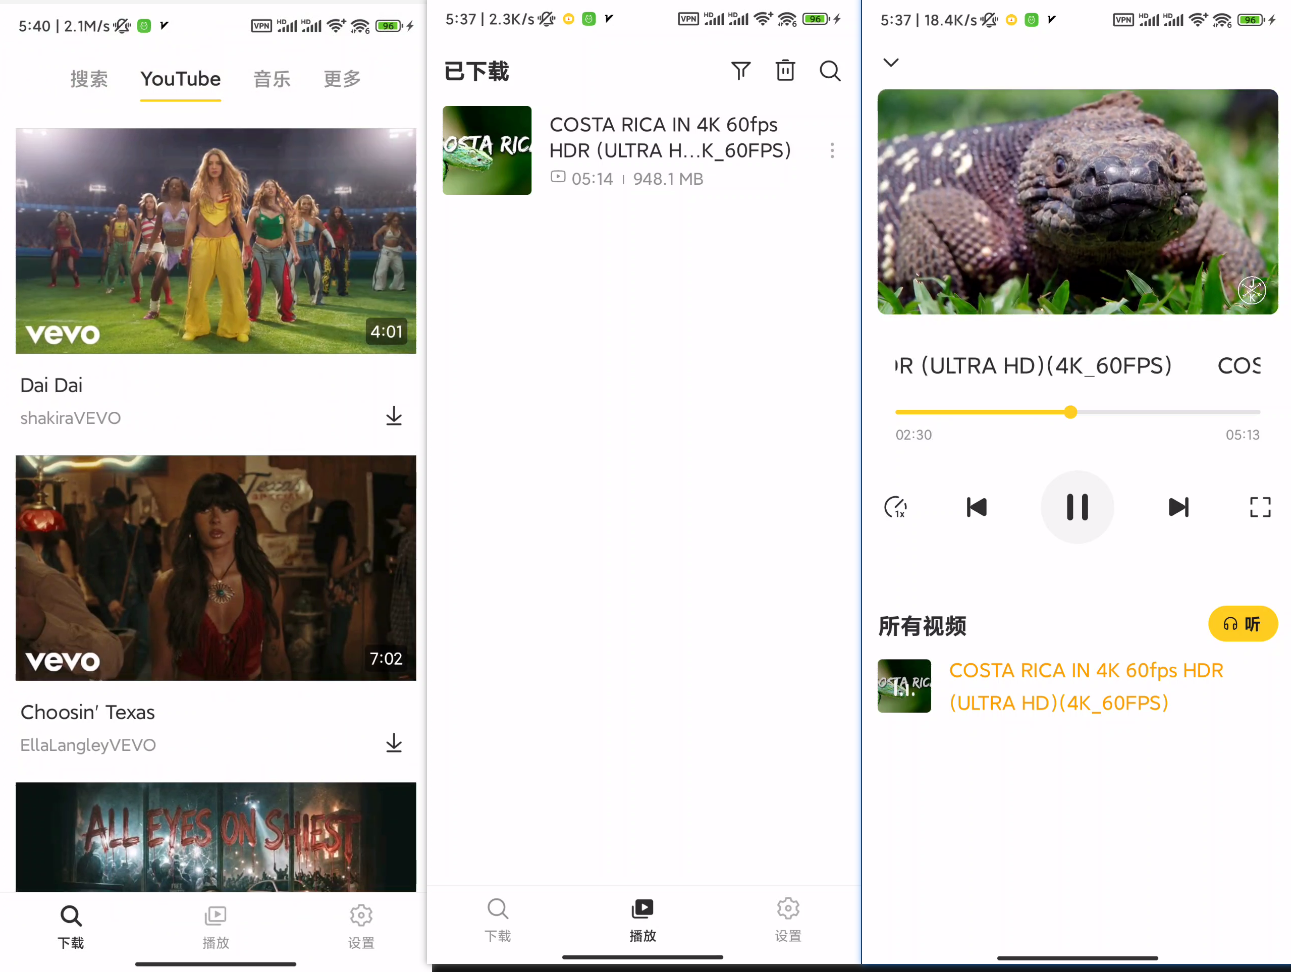Collapse the player with the down chevron

891,62
